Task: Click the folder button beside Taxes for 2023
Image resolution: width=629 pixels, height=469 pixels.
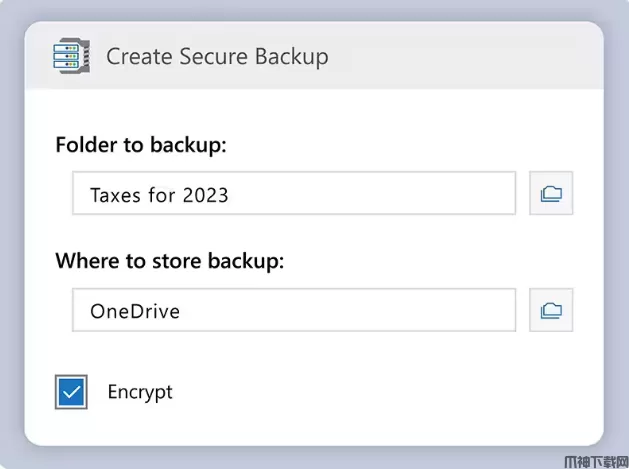Action: (x=551, y=194)
